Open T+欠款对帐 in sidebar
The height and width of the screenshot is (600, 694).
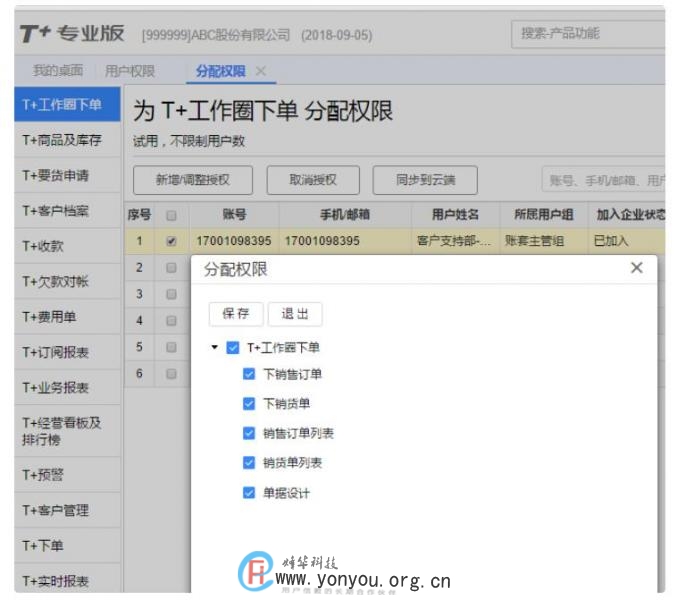tap(67, 281)
